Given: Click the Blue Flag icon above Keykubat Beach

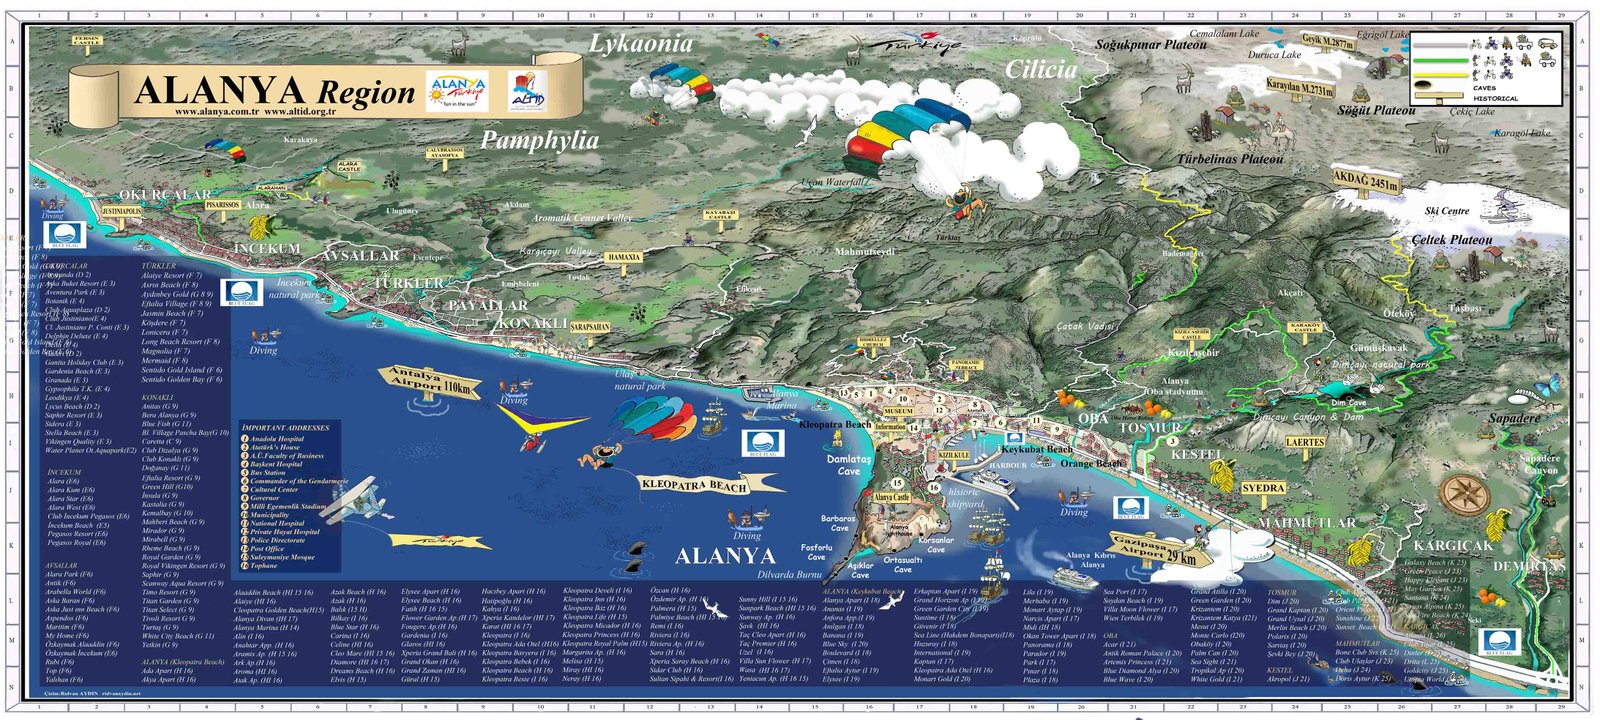Looking at the screenshot, I should click(x=1014, y=438).
